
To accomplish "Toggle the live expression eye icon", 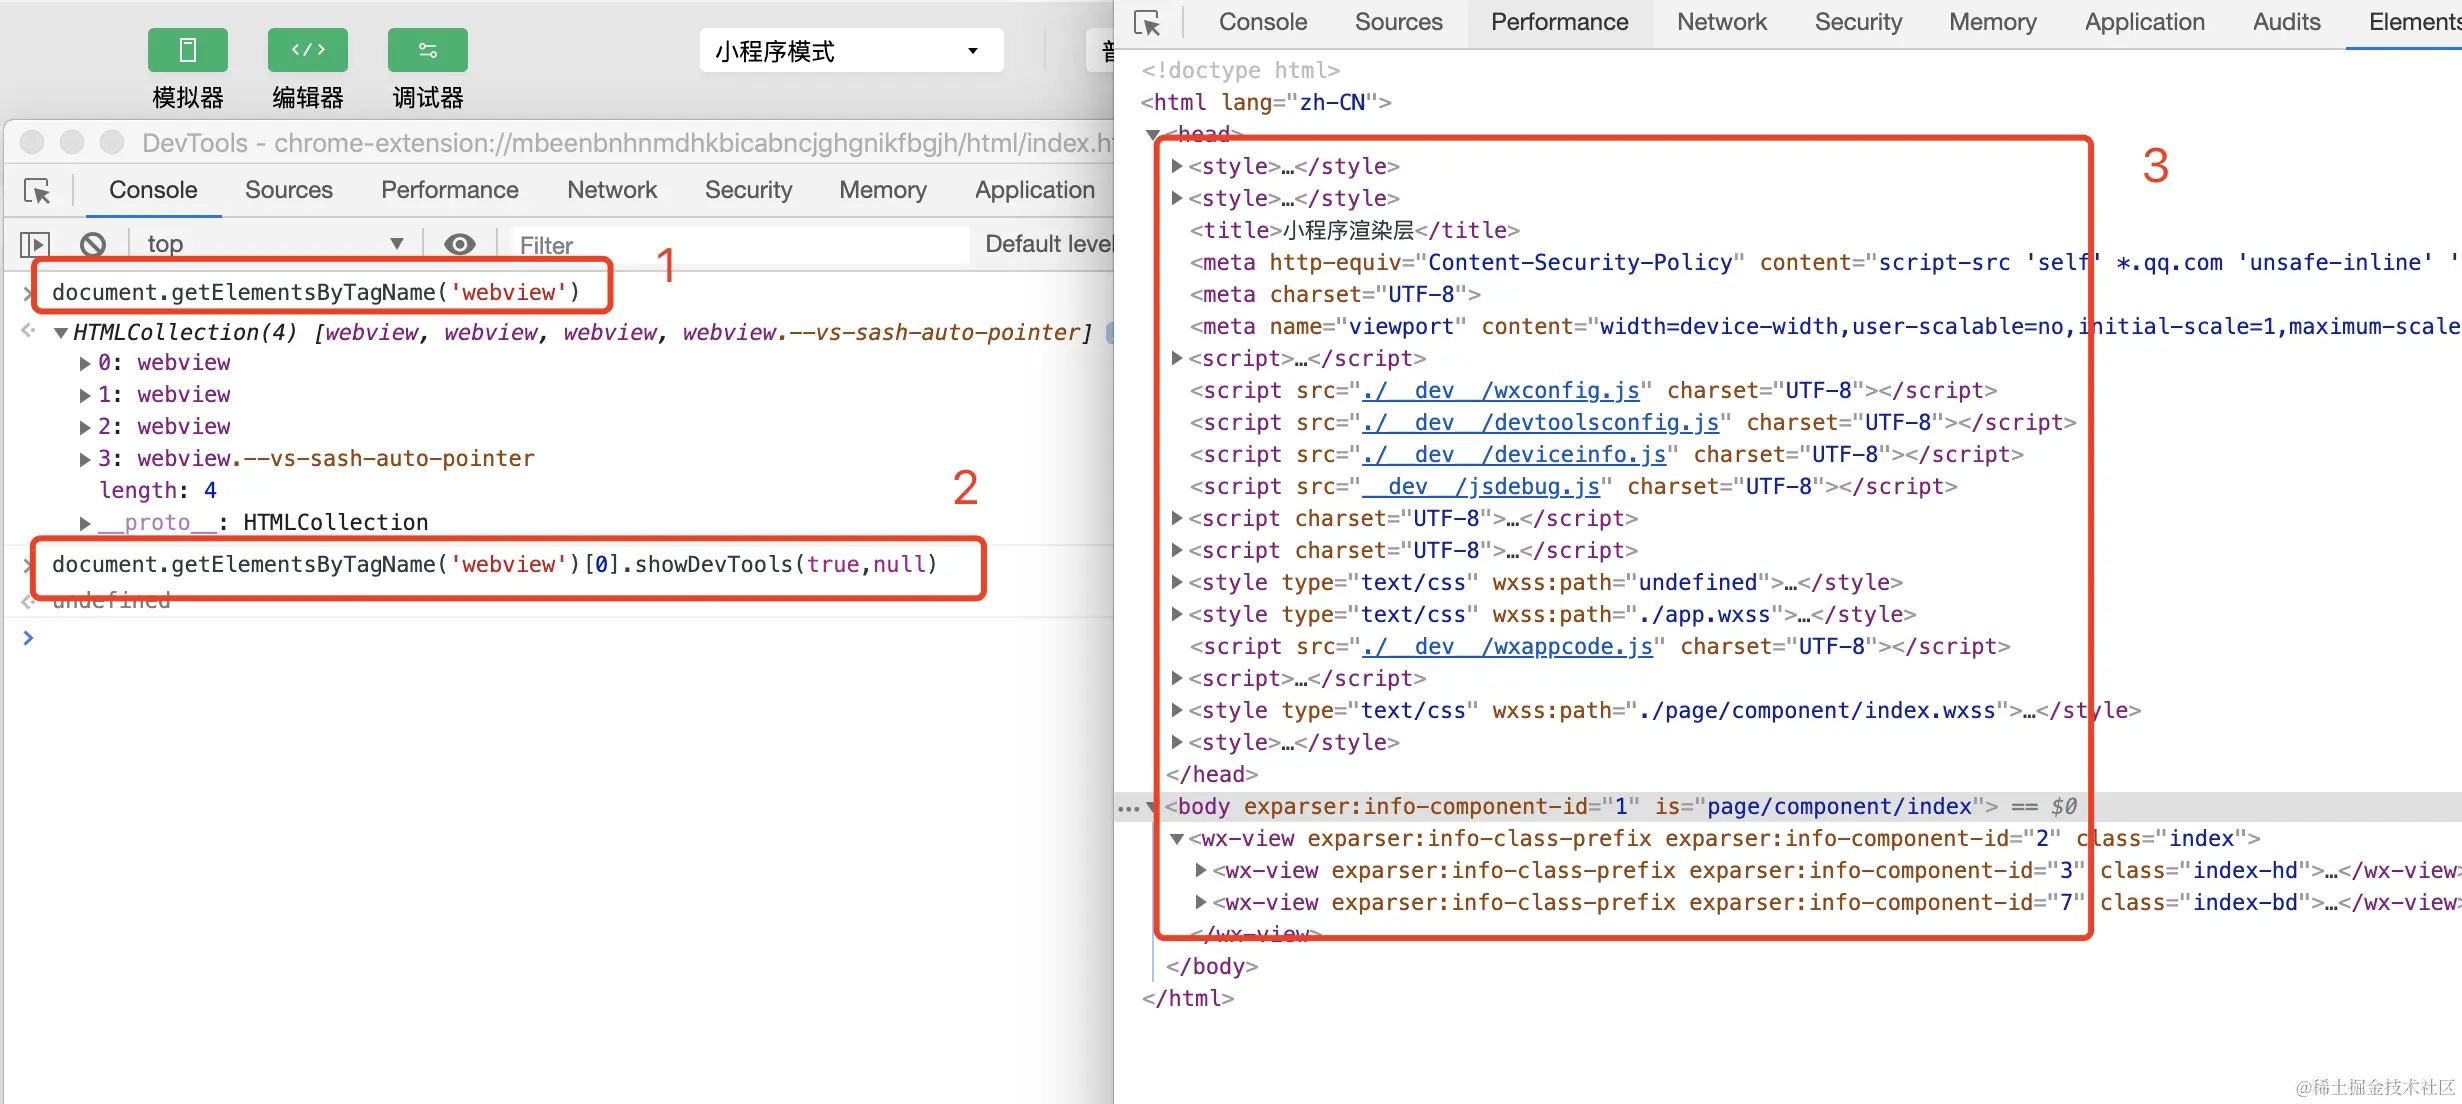I will click(459, 244).
